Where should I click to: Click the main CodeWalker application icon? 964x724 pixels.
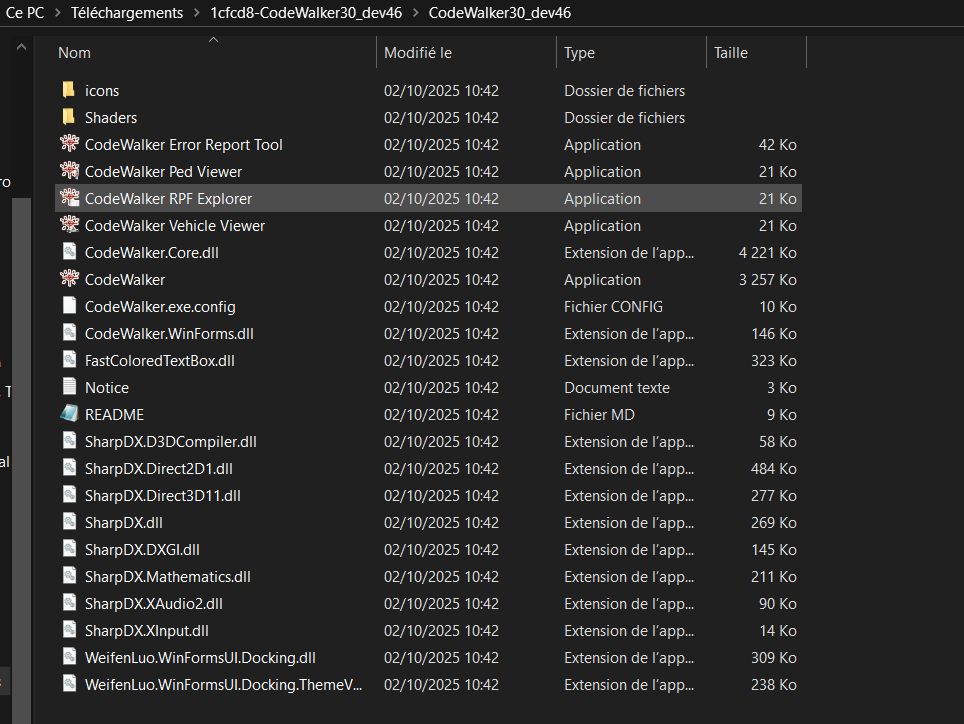pyautogui.click(x=69, y=279)
